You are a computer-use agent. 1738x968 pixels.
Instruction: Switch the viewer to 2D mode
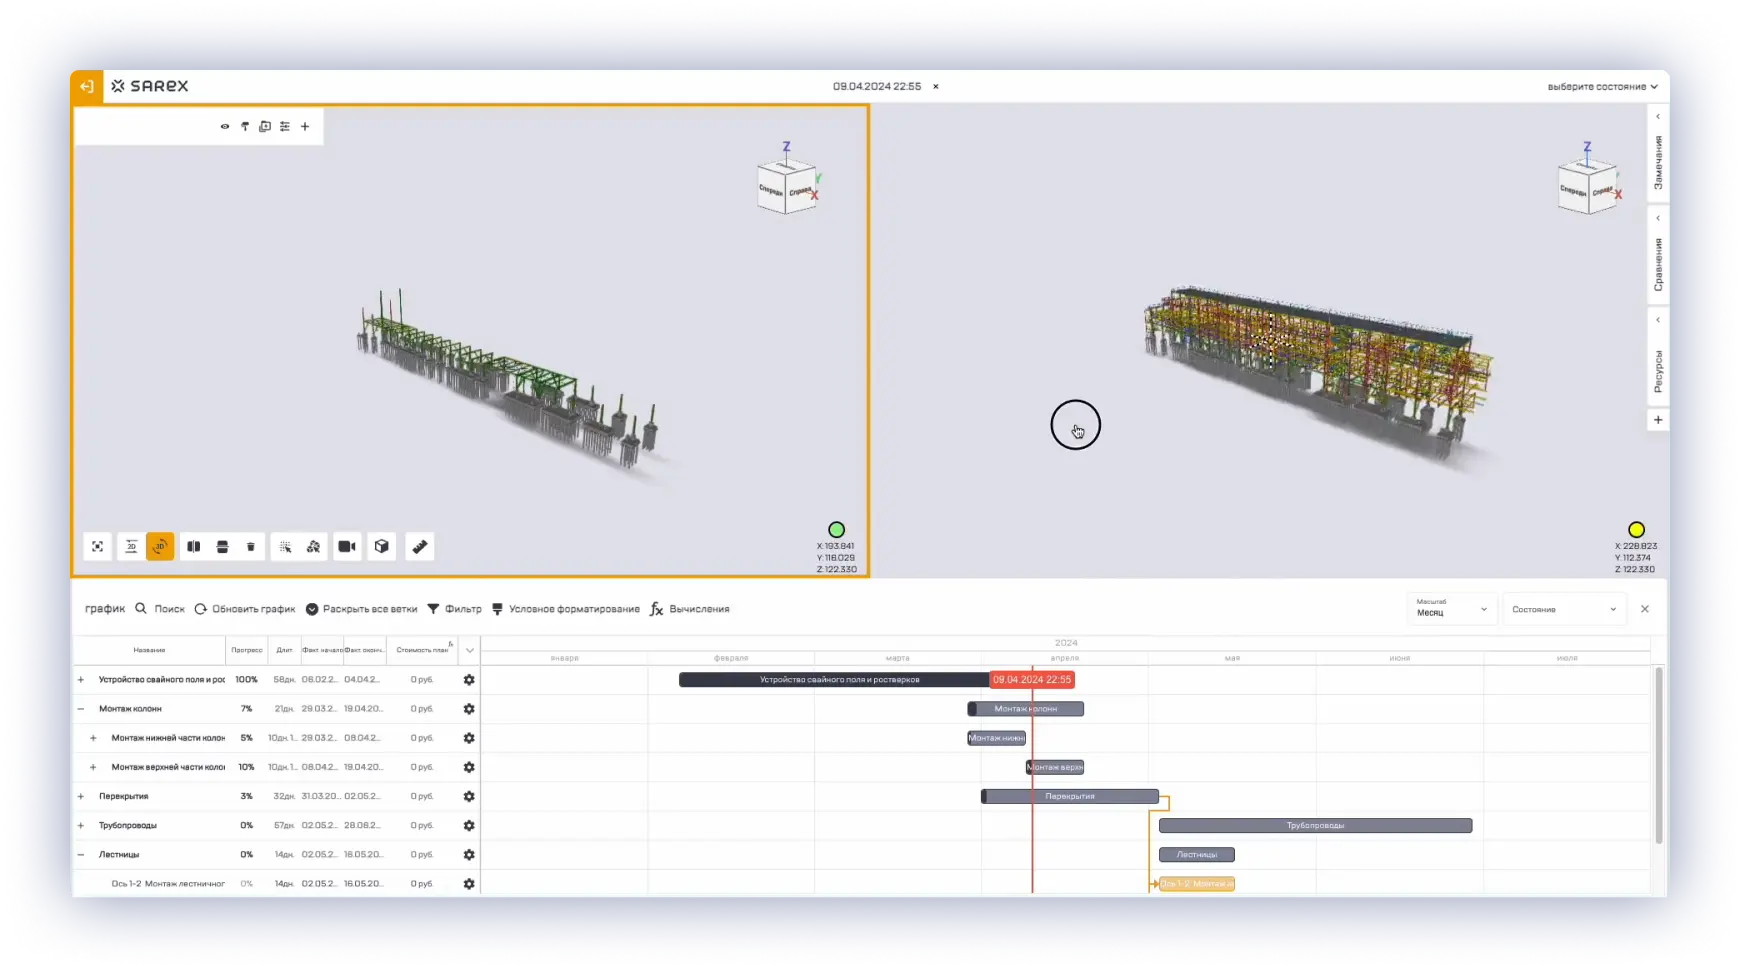click(x=131, y=547)
